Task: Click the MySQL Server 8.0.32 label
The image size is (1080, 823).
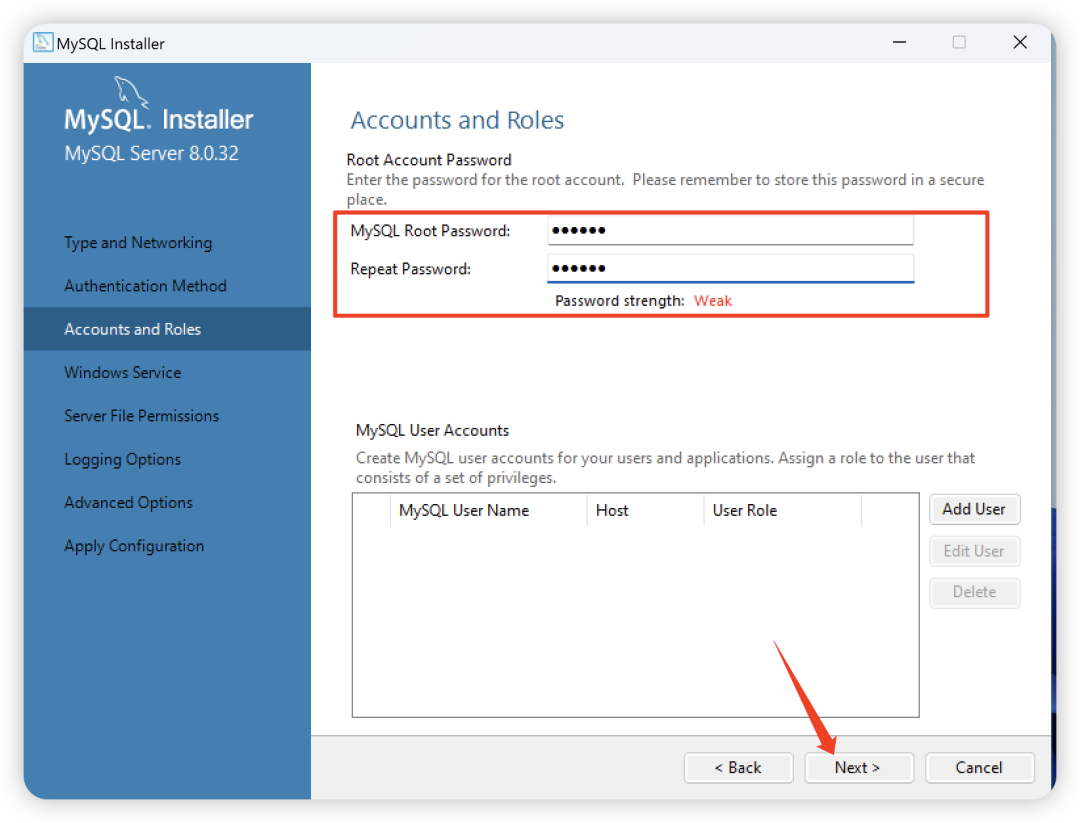Action: [x=152, y=153]
